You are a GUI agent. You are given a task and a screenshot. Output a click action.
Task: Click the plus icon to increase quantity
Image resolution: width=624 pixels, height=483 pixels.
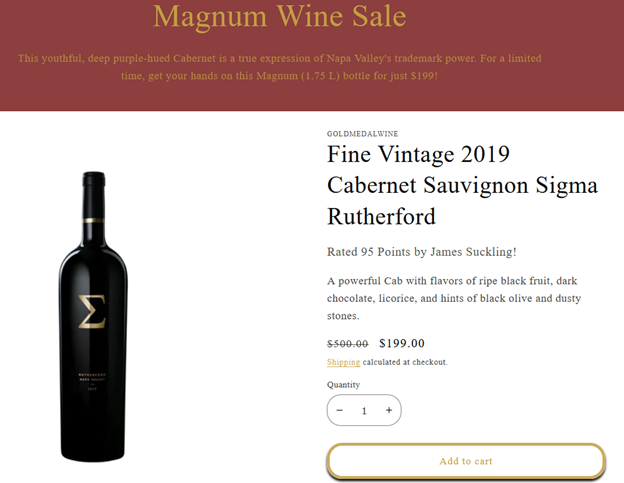[x=388, y=410]
